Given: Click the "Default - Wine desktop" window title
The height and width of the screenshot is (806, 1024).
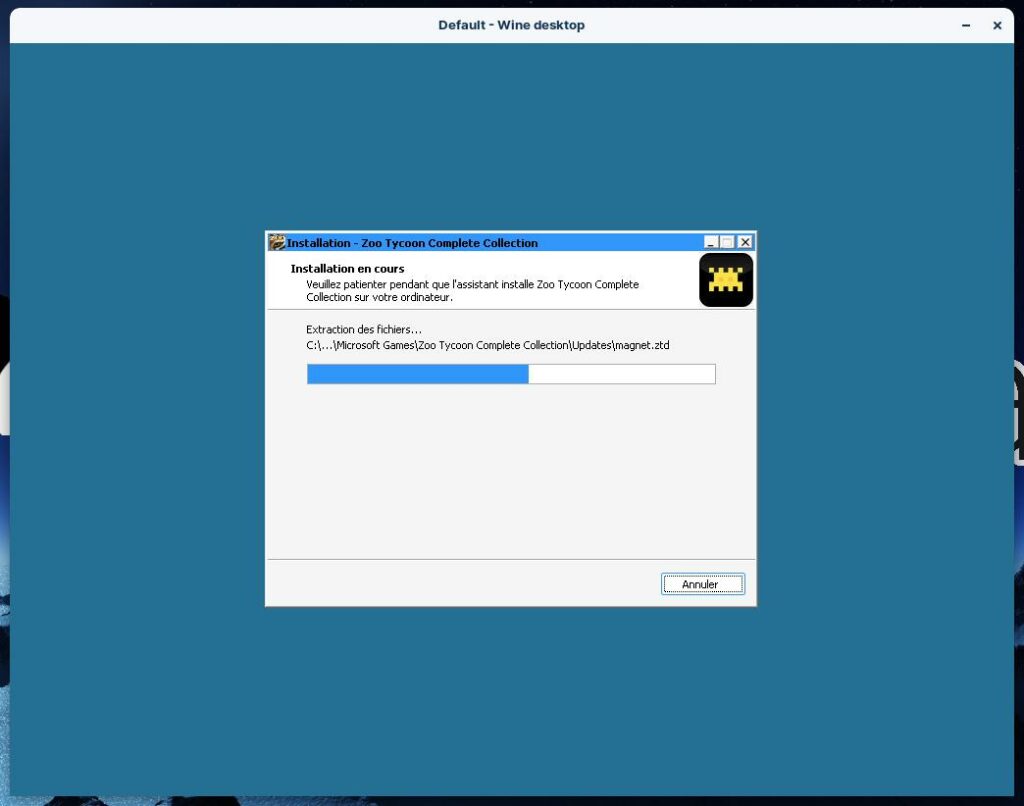Looking at the screenshot, I should pyautogui.click(x=511, y=25).
